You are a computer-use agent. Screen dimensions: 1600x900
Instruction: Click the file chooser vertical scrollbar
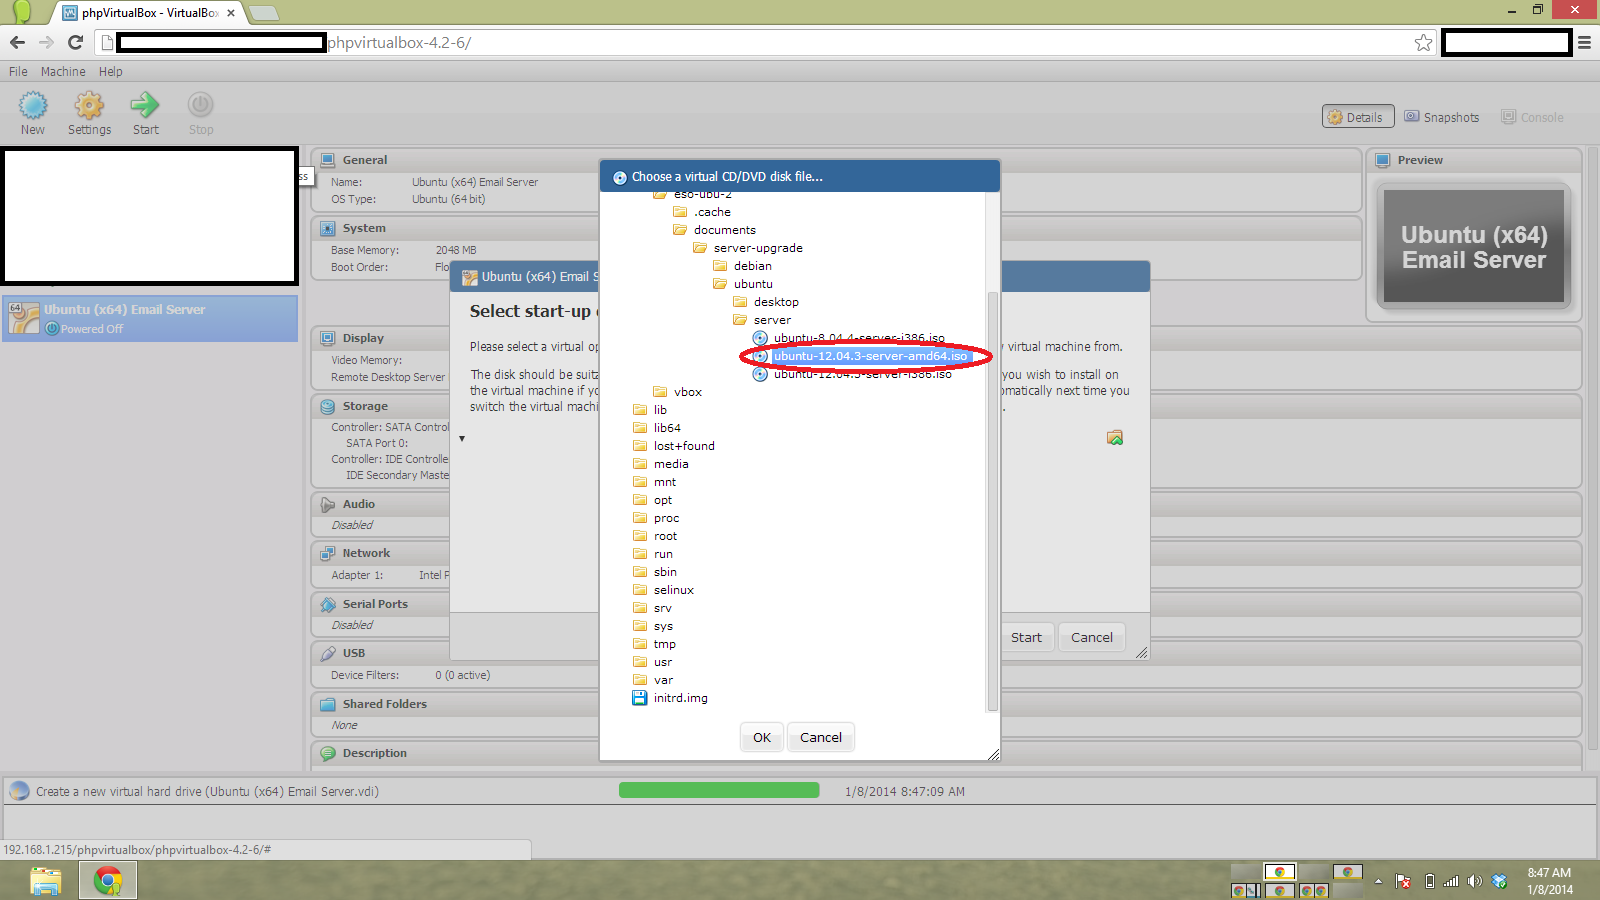coord(992,500)
